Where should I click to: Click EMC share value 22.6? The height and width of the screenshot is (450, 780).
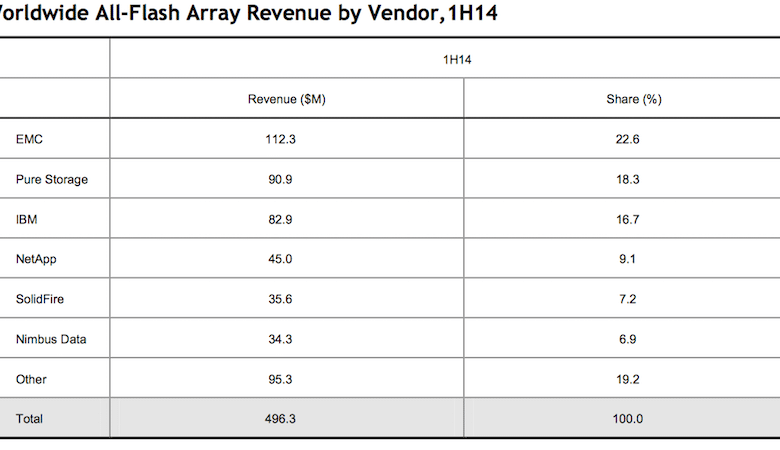(627, 139)
